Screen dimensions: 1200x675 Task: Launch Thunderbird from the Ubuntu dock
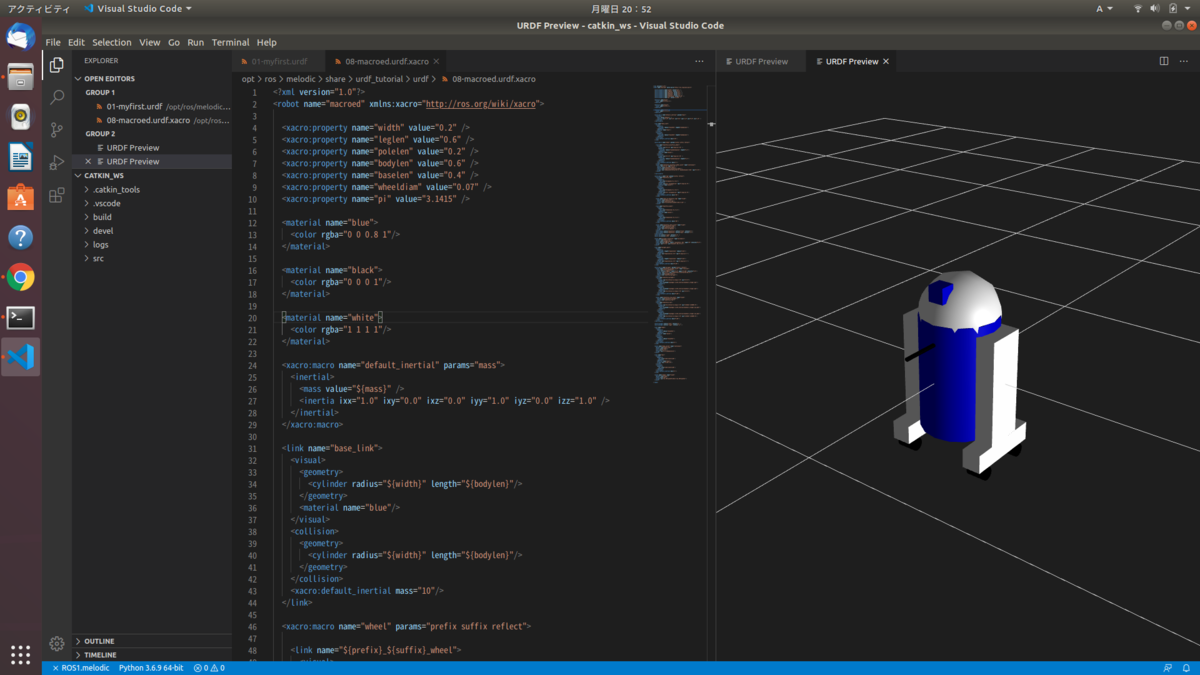(21, 37)
